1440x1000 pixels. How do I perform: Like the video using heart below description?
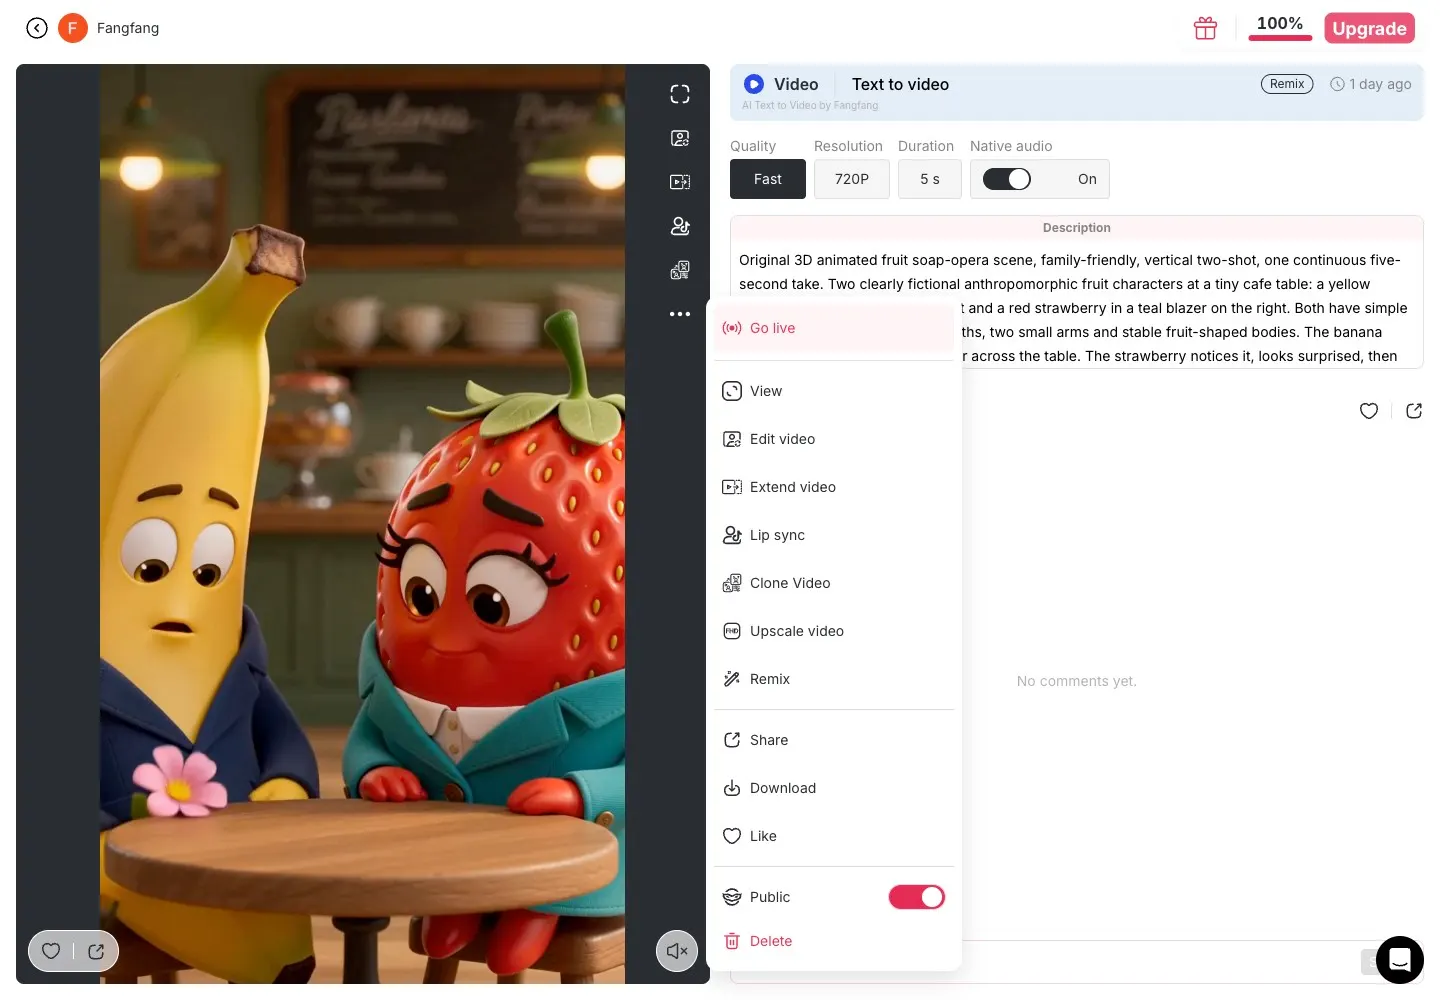click(x=1369, y=411)
